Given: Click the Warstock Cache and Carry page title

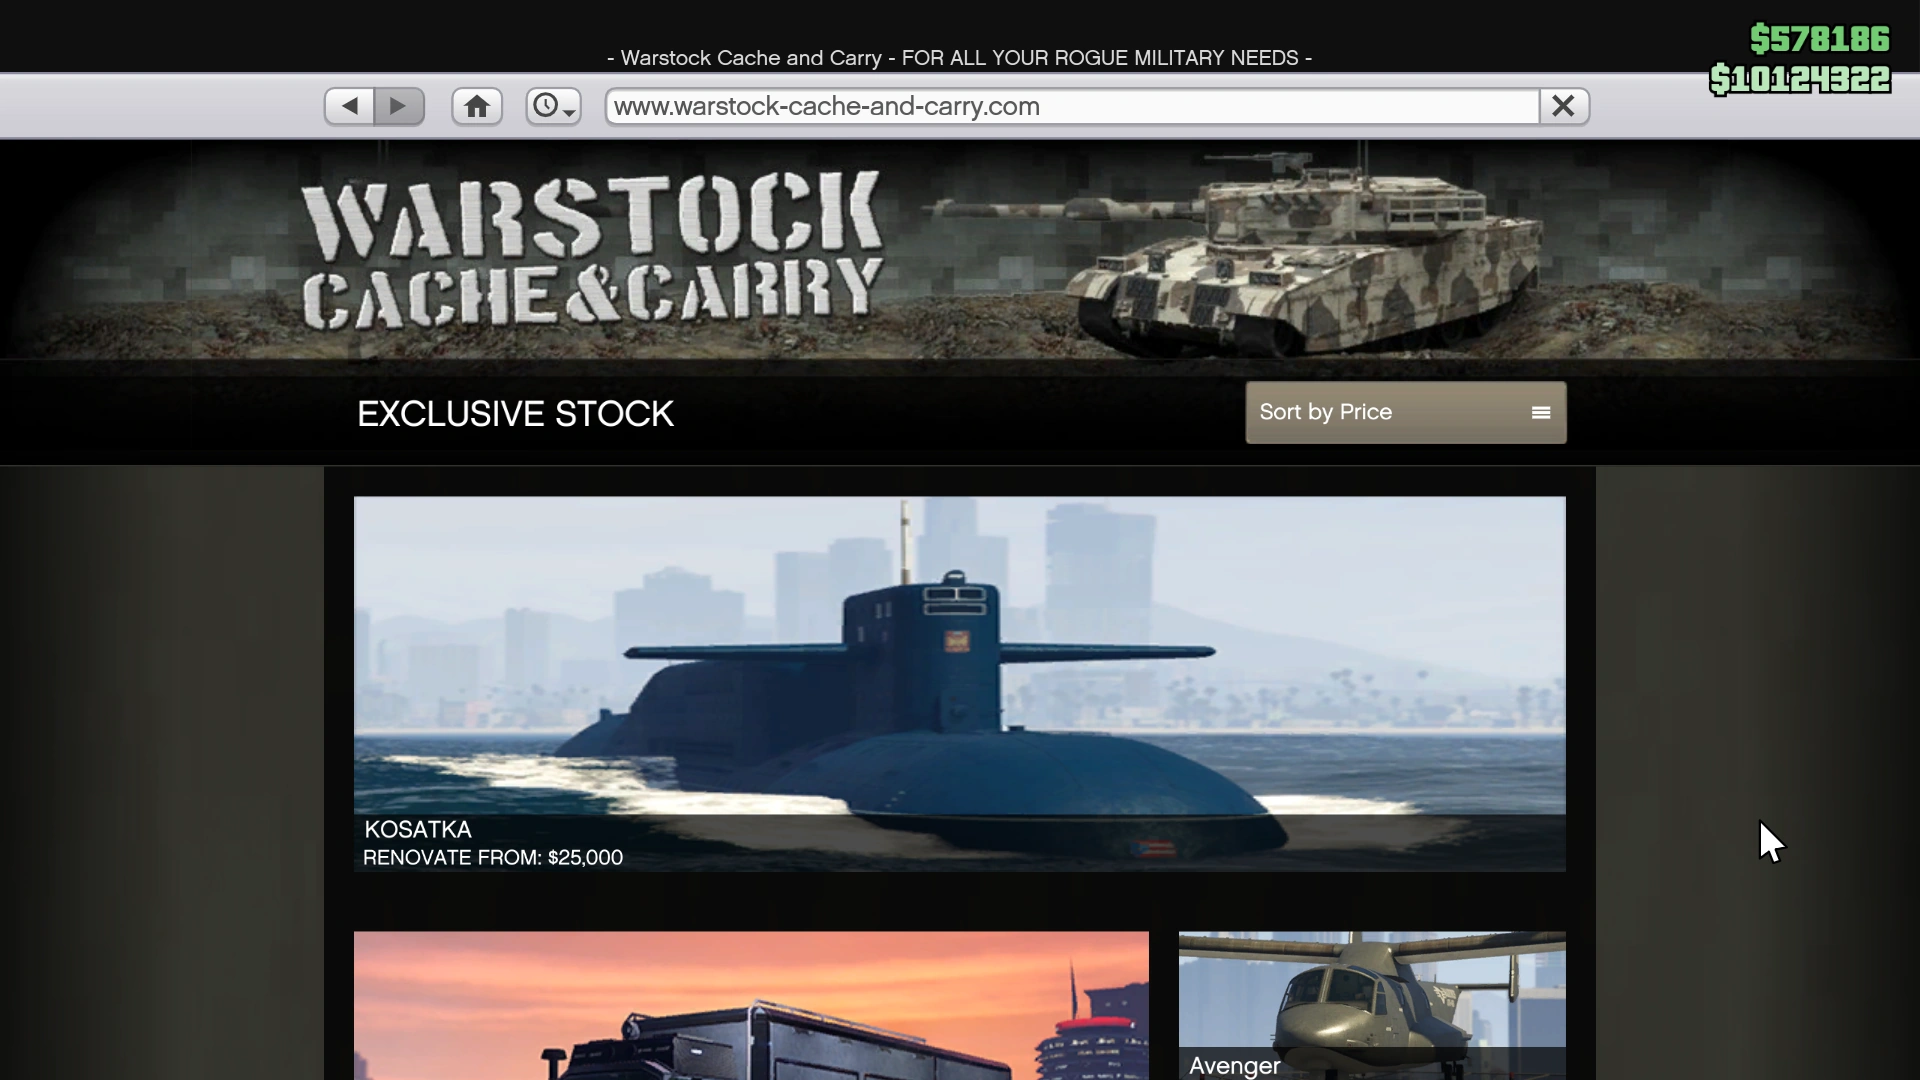Looking at the screenshot, I should 958,58.
